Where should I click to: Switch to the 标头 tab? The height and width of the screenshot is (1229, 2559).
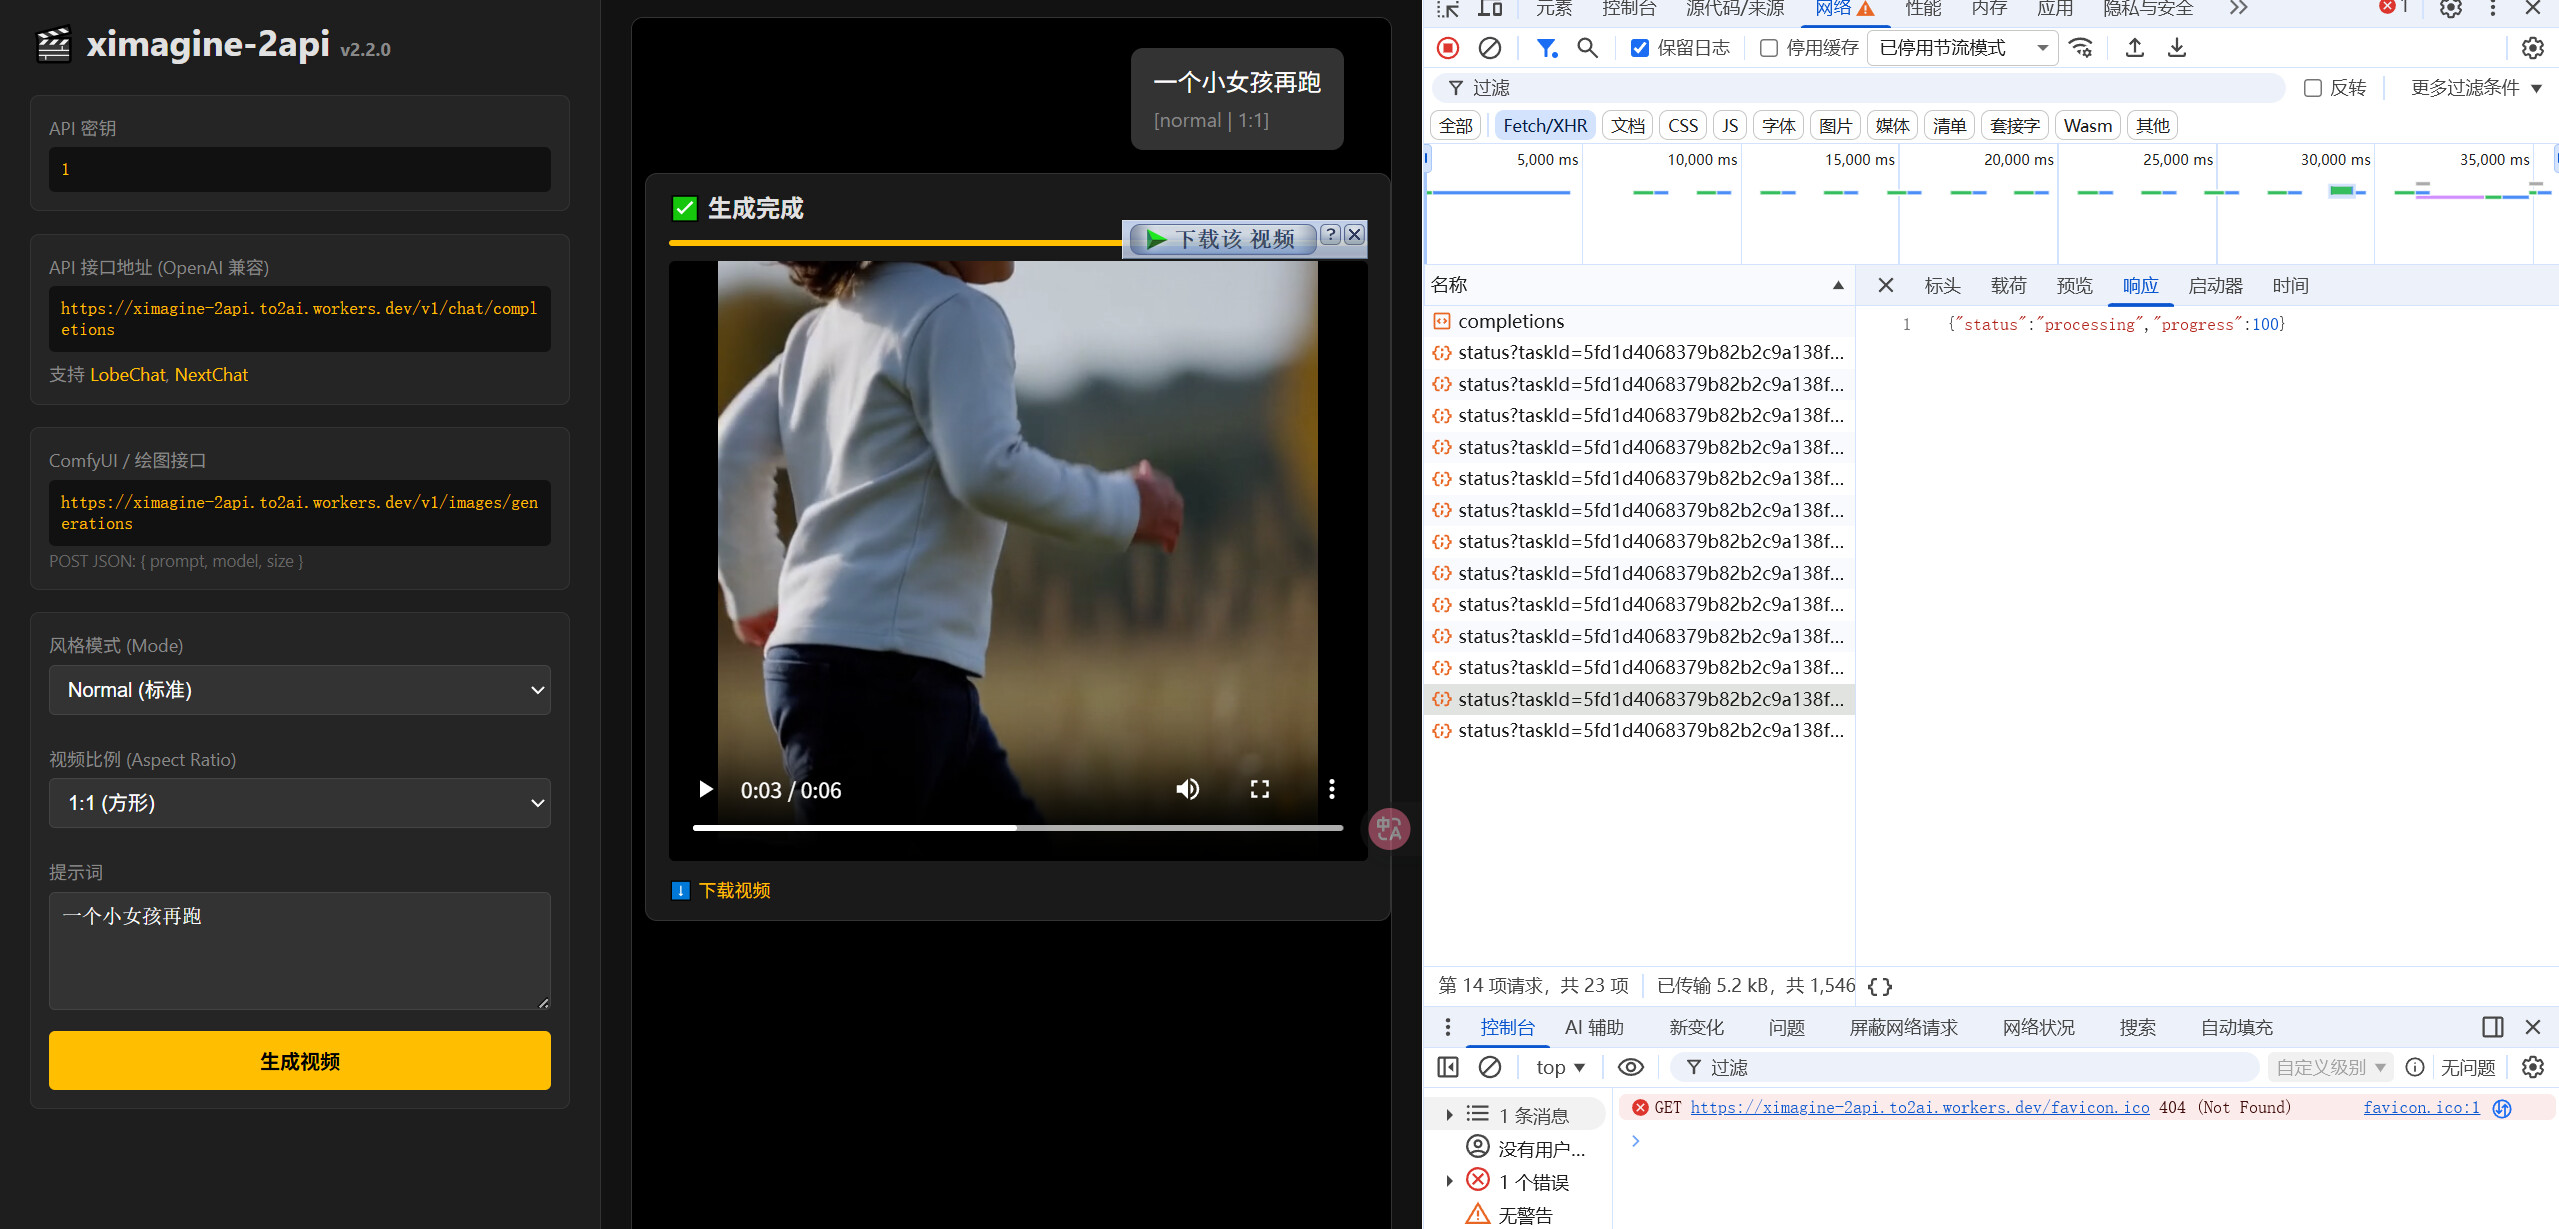click(1942, 286)
